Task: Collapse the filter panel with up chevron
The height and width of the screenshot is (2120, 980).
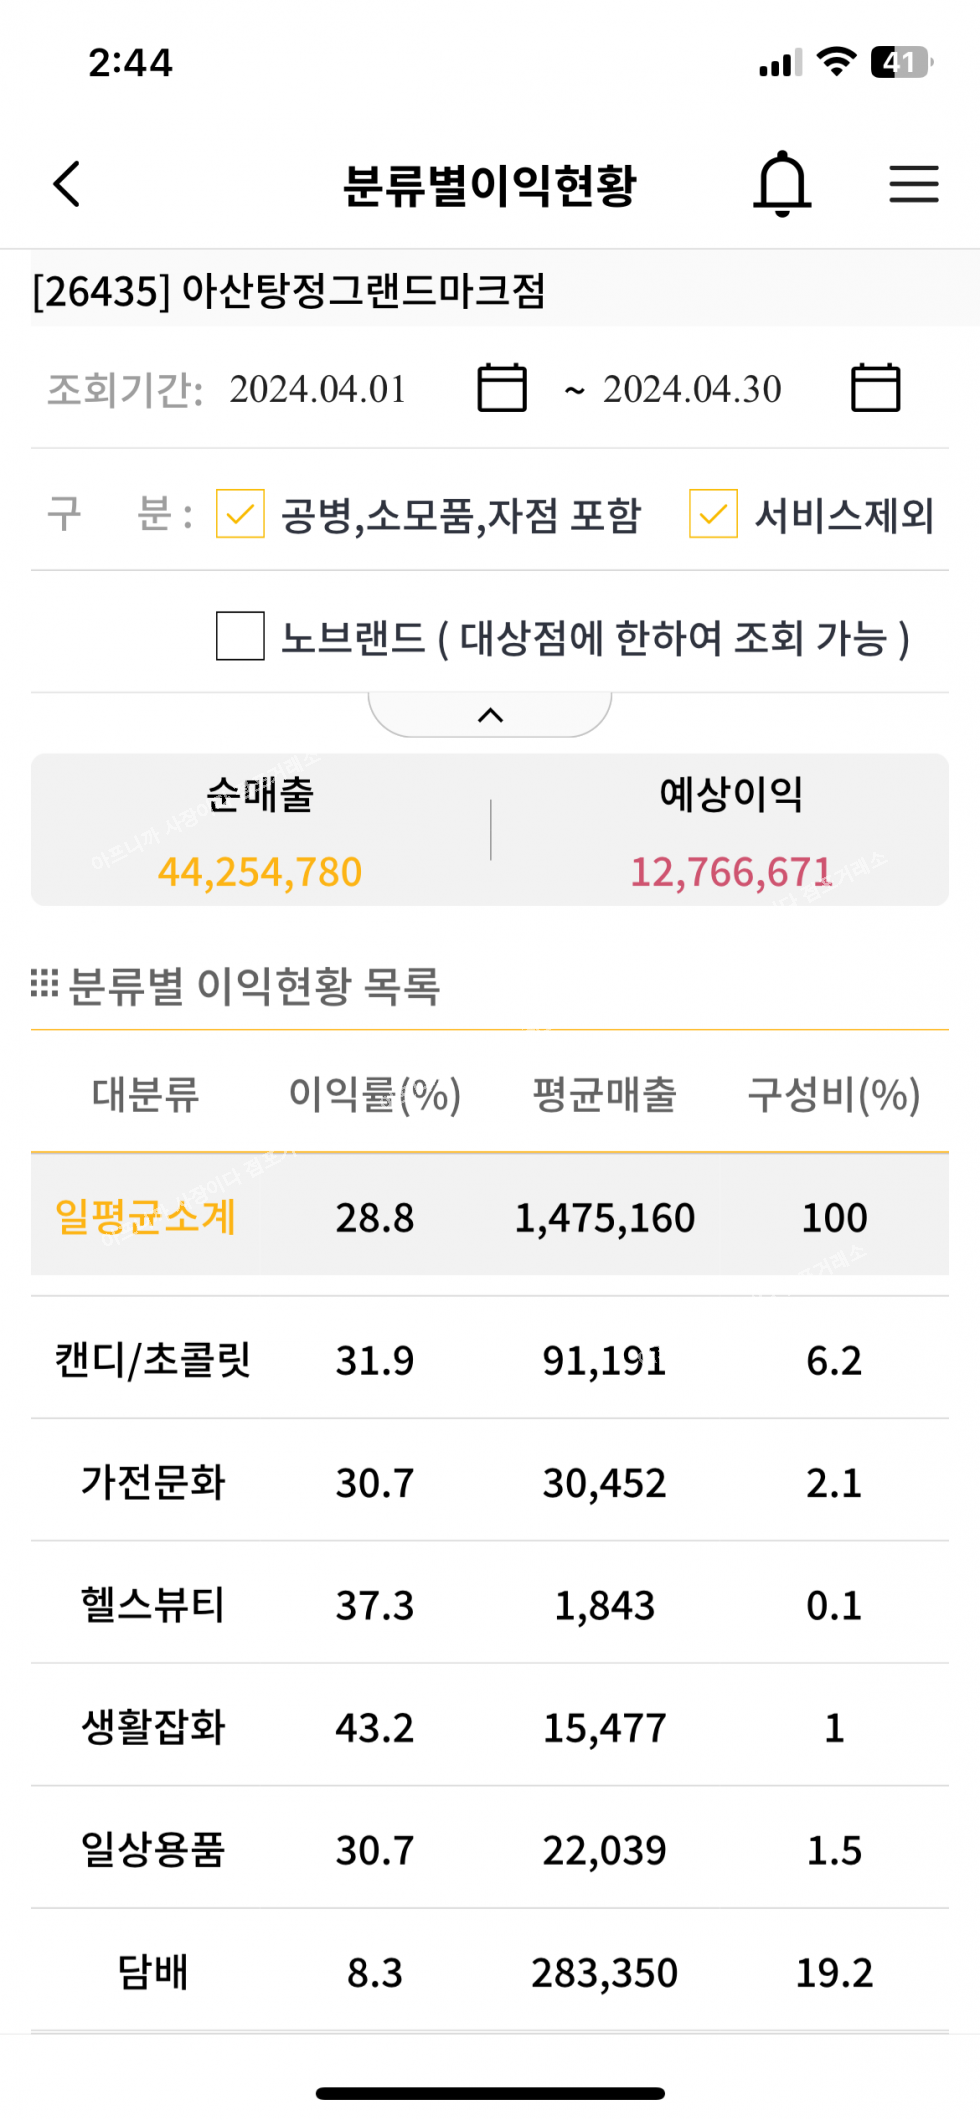Action: (490, 715)
